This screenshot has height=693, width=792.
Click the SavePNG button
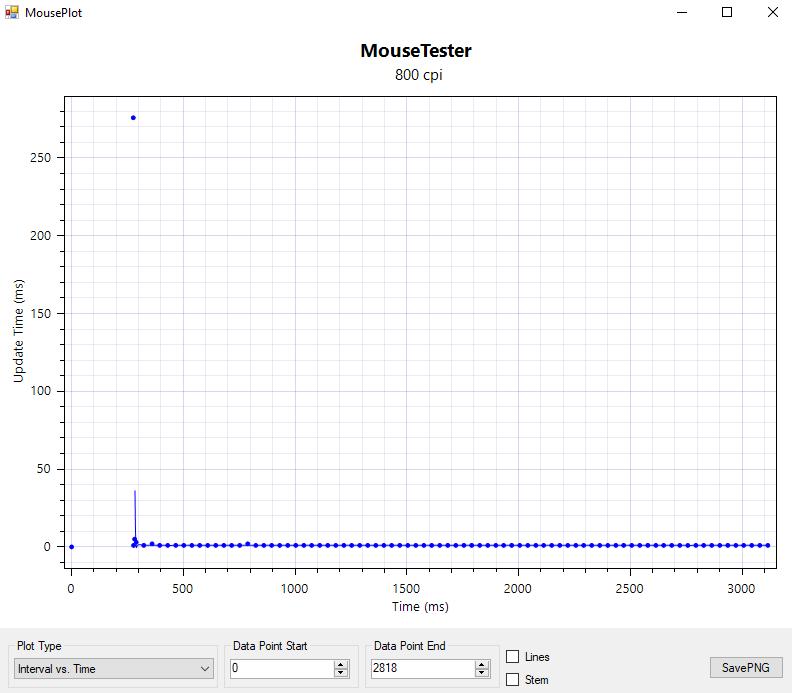point(746,667)
